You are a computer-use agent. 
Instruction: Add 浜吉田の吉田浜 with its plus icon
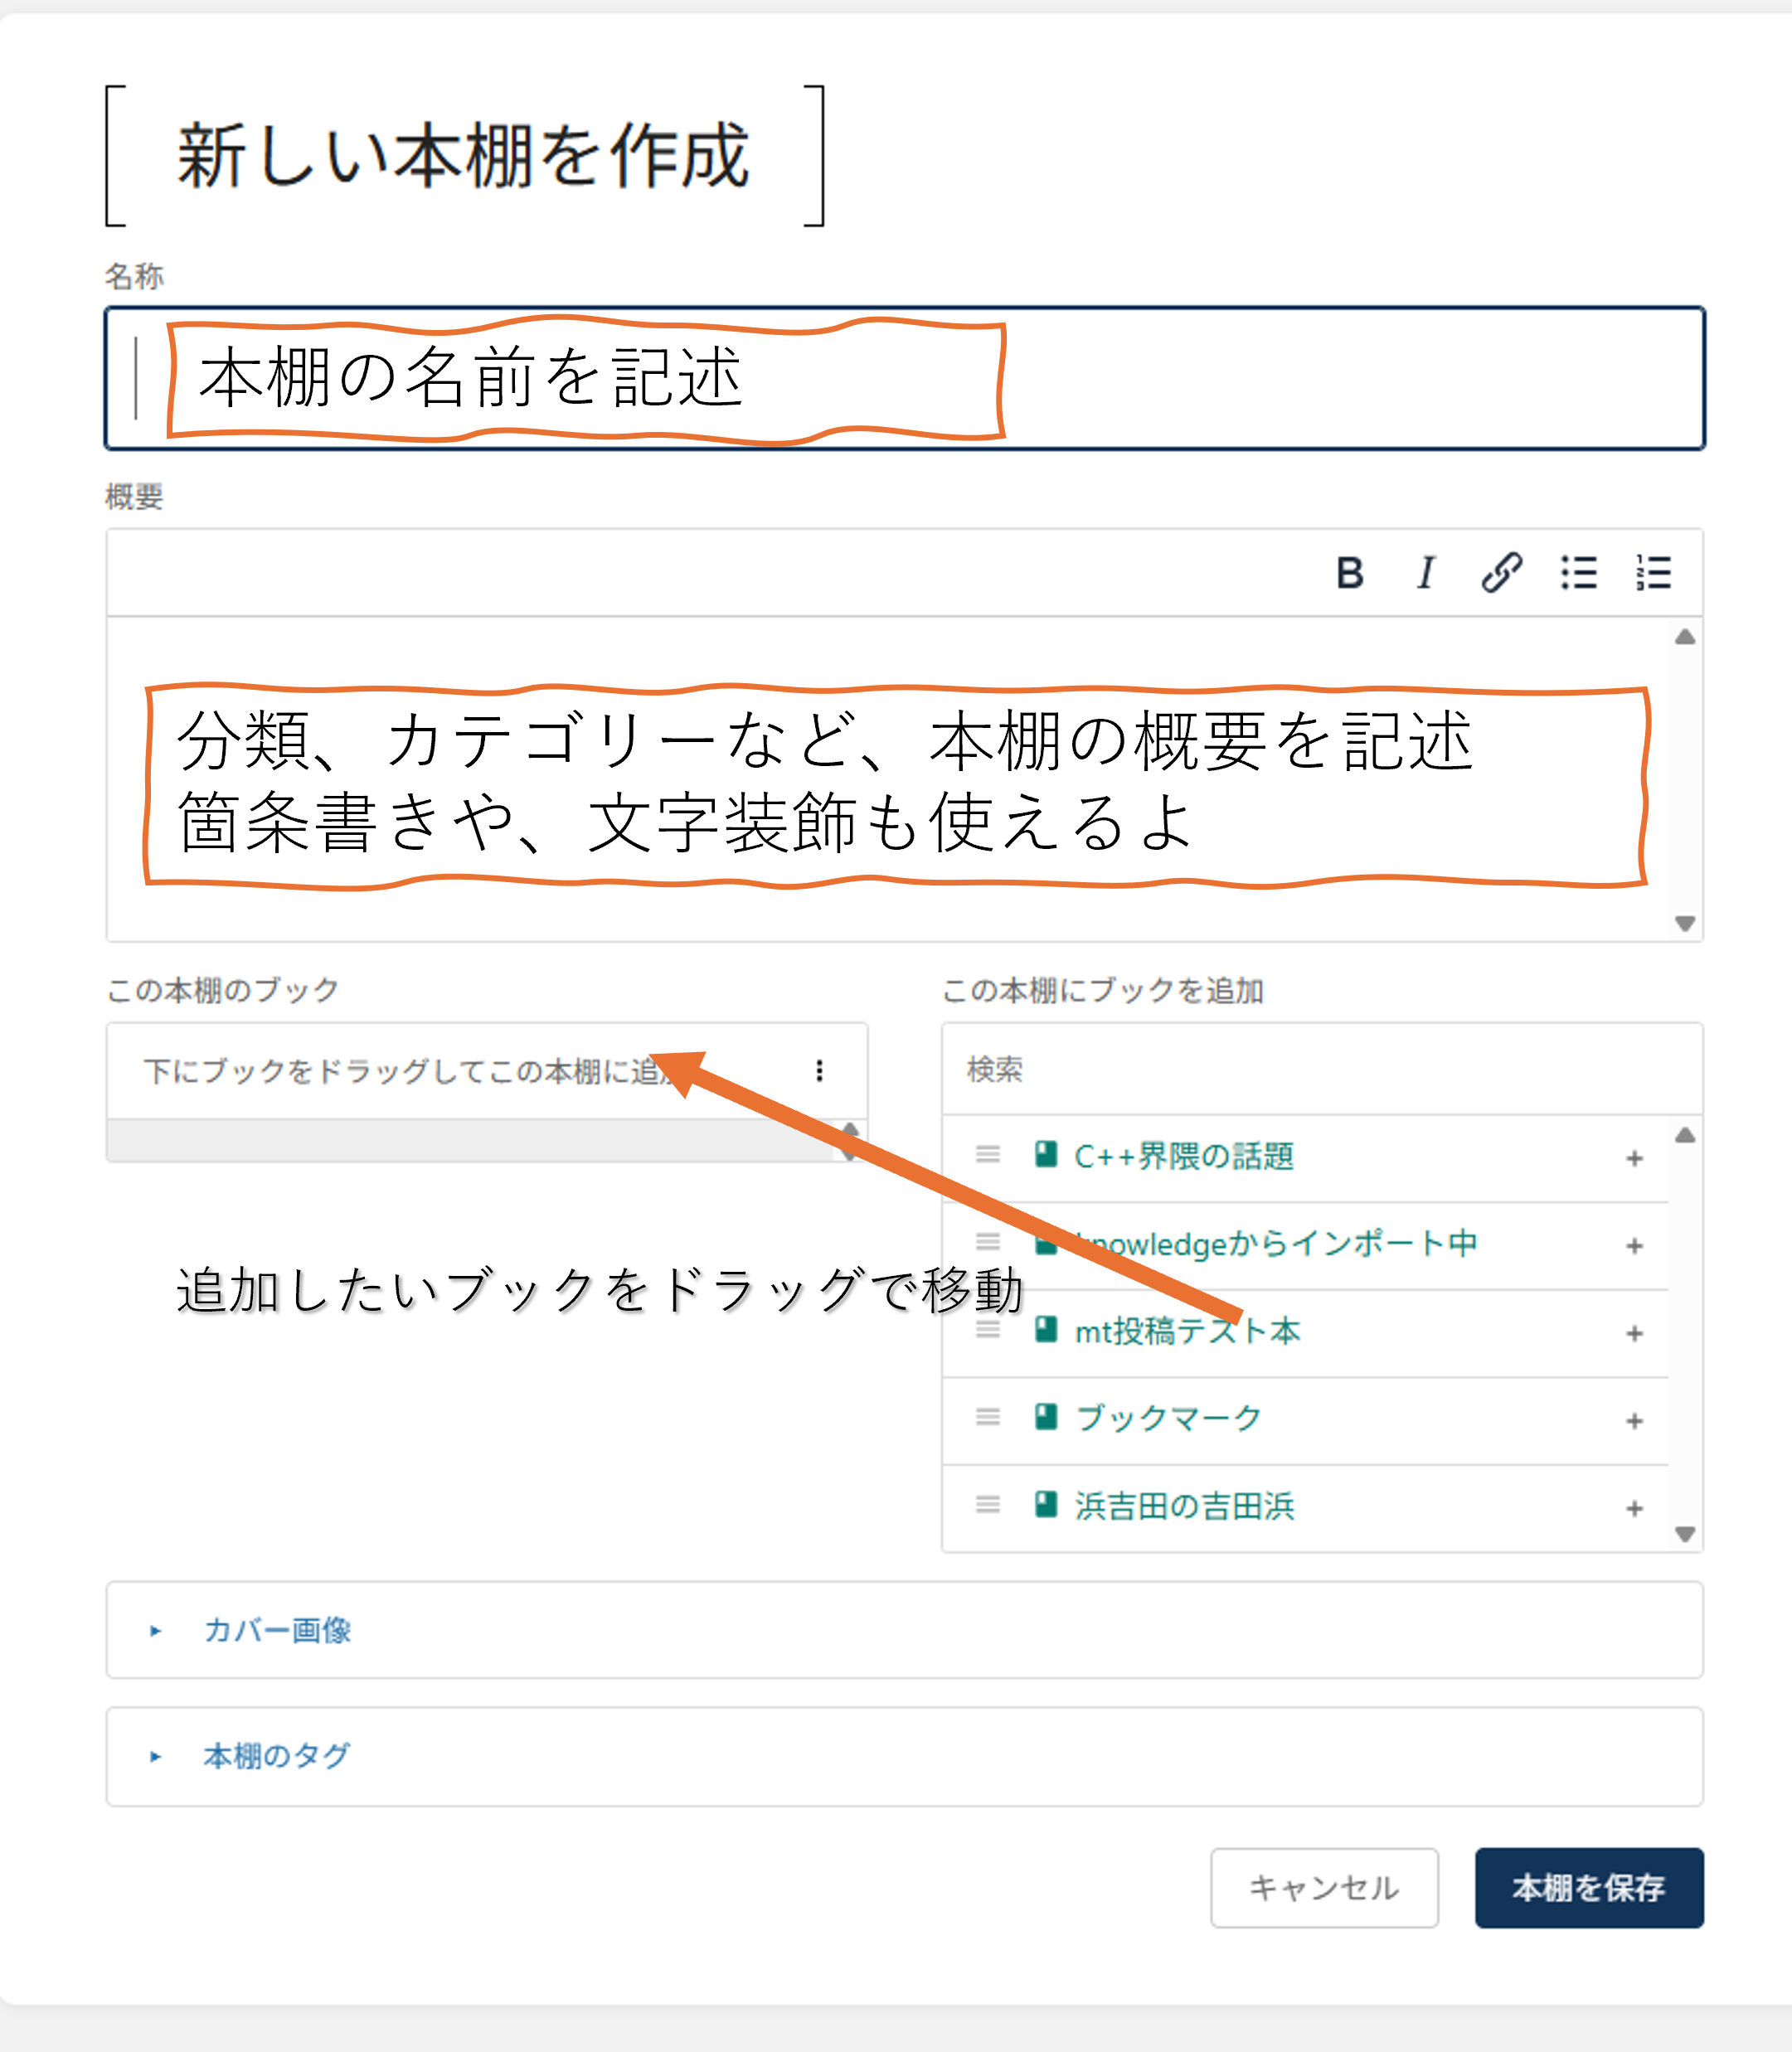[1634, 1508]
